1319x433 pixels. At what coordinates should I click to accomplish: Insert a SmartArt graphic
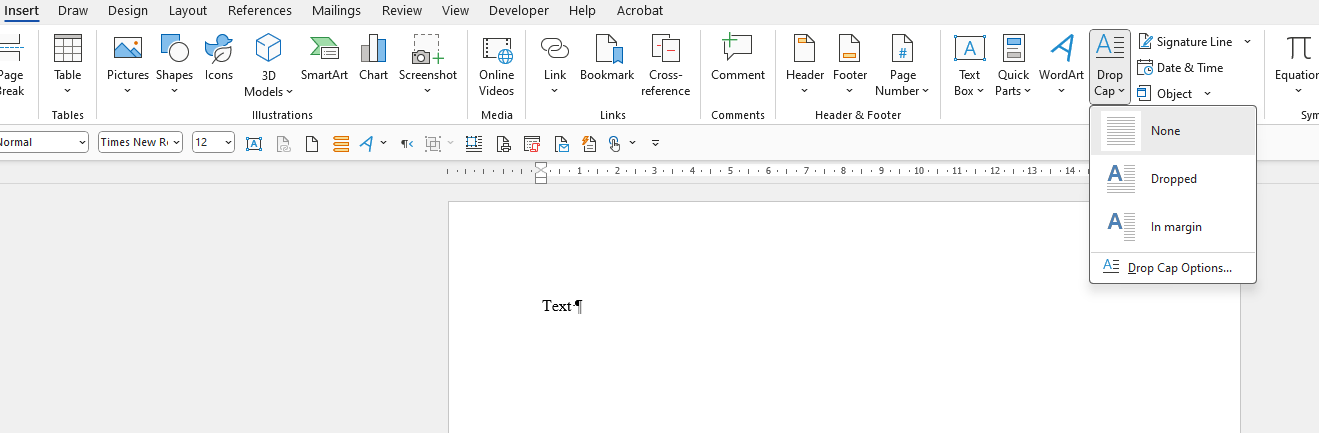coord(324,60)
